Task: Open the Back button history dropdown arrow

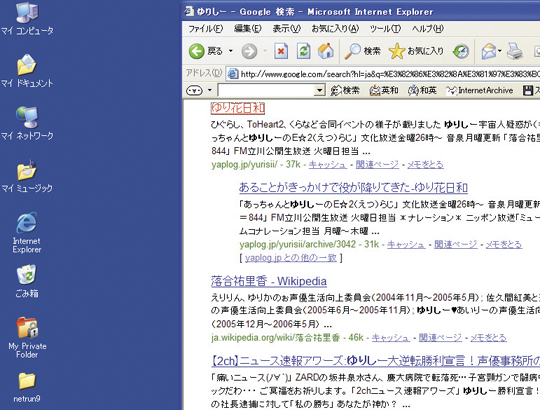Action: [x=231, y=51]
